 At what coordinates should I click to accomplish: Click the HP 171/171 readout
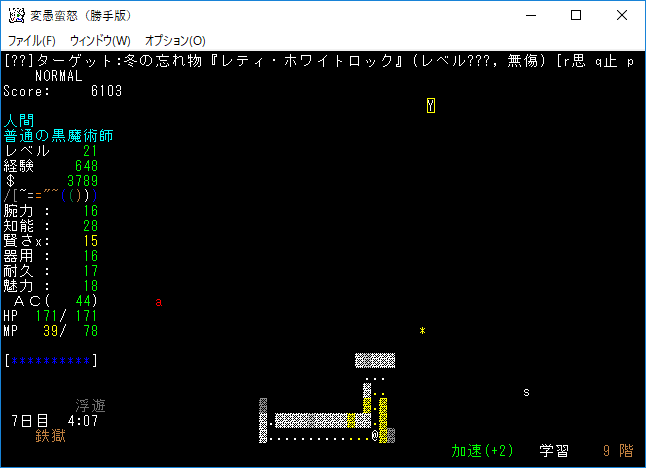click(x=52, y=316)
